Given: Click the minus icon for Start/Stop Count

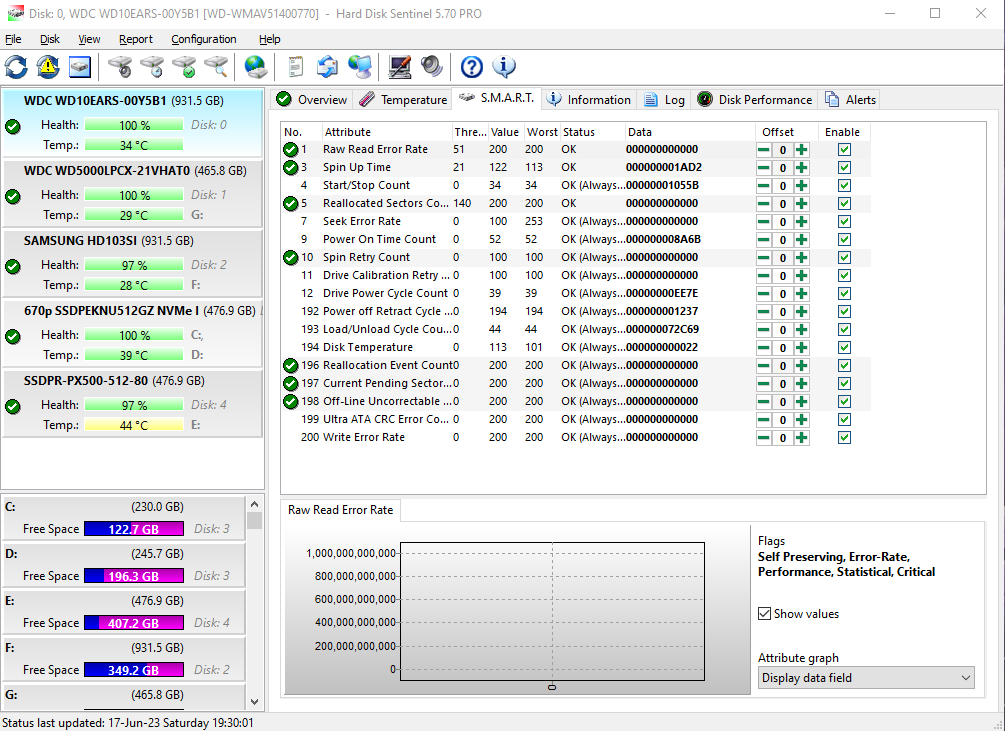Looking at the screenshot, I should (763, 186).
